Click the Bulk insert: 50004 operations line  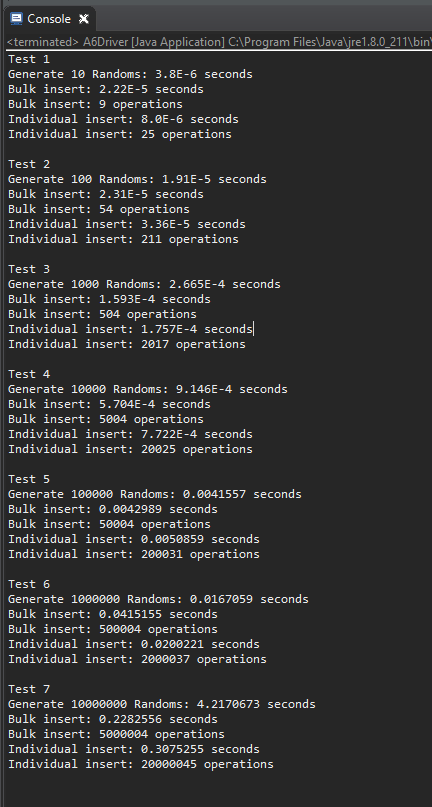109,524
